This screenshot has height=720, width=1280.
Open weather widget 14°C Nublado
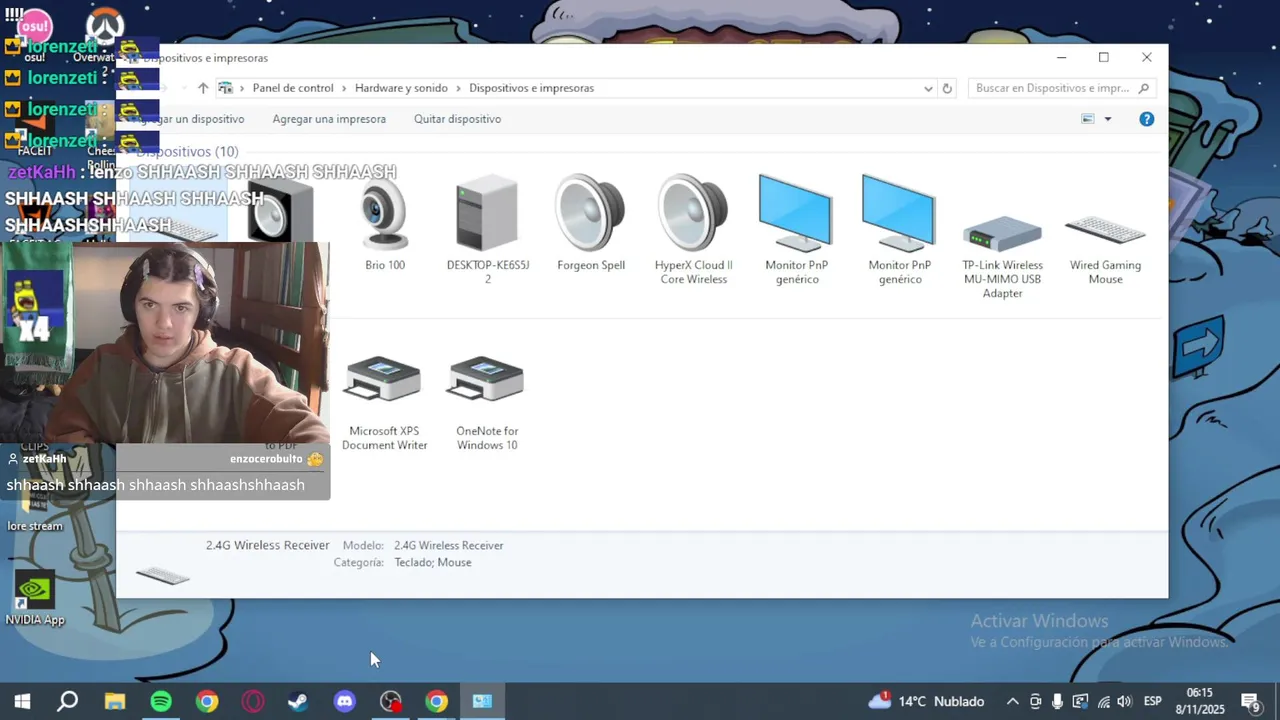926,701
